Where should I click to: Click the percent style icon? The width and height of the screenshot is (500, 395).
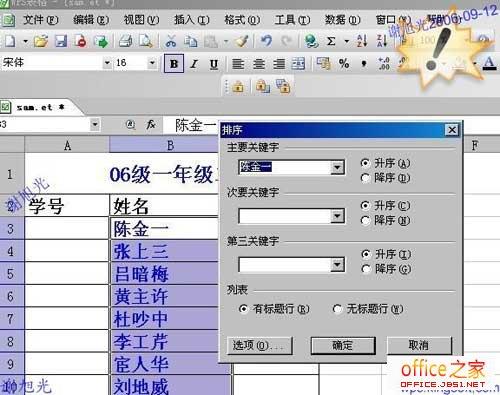[x=344, y=63]
